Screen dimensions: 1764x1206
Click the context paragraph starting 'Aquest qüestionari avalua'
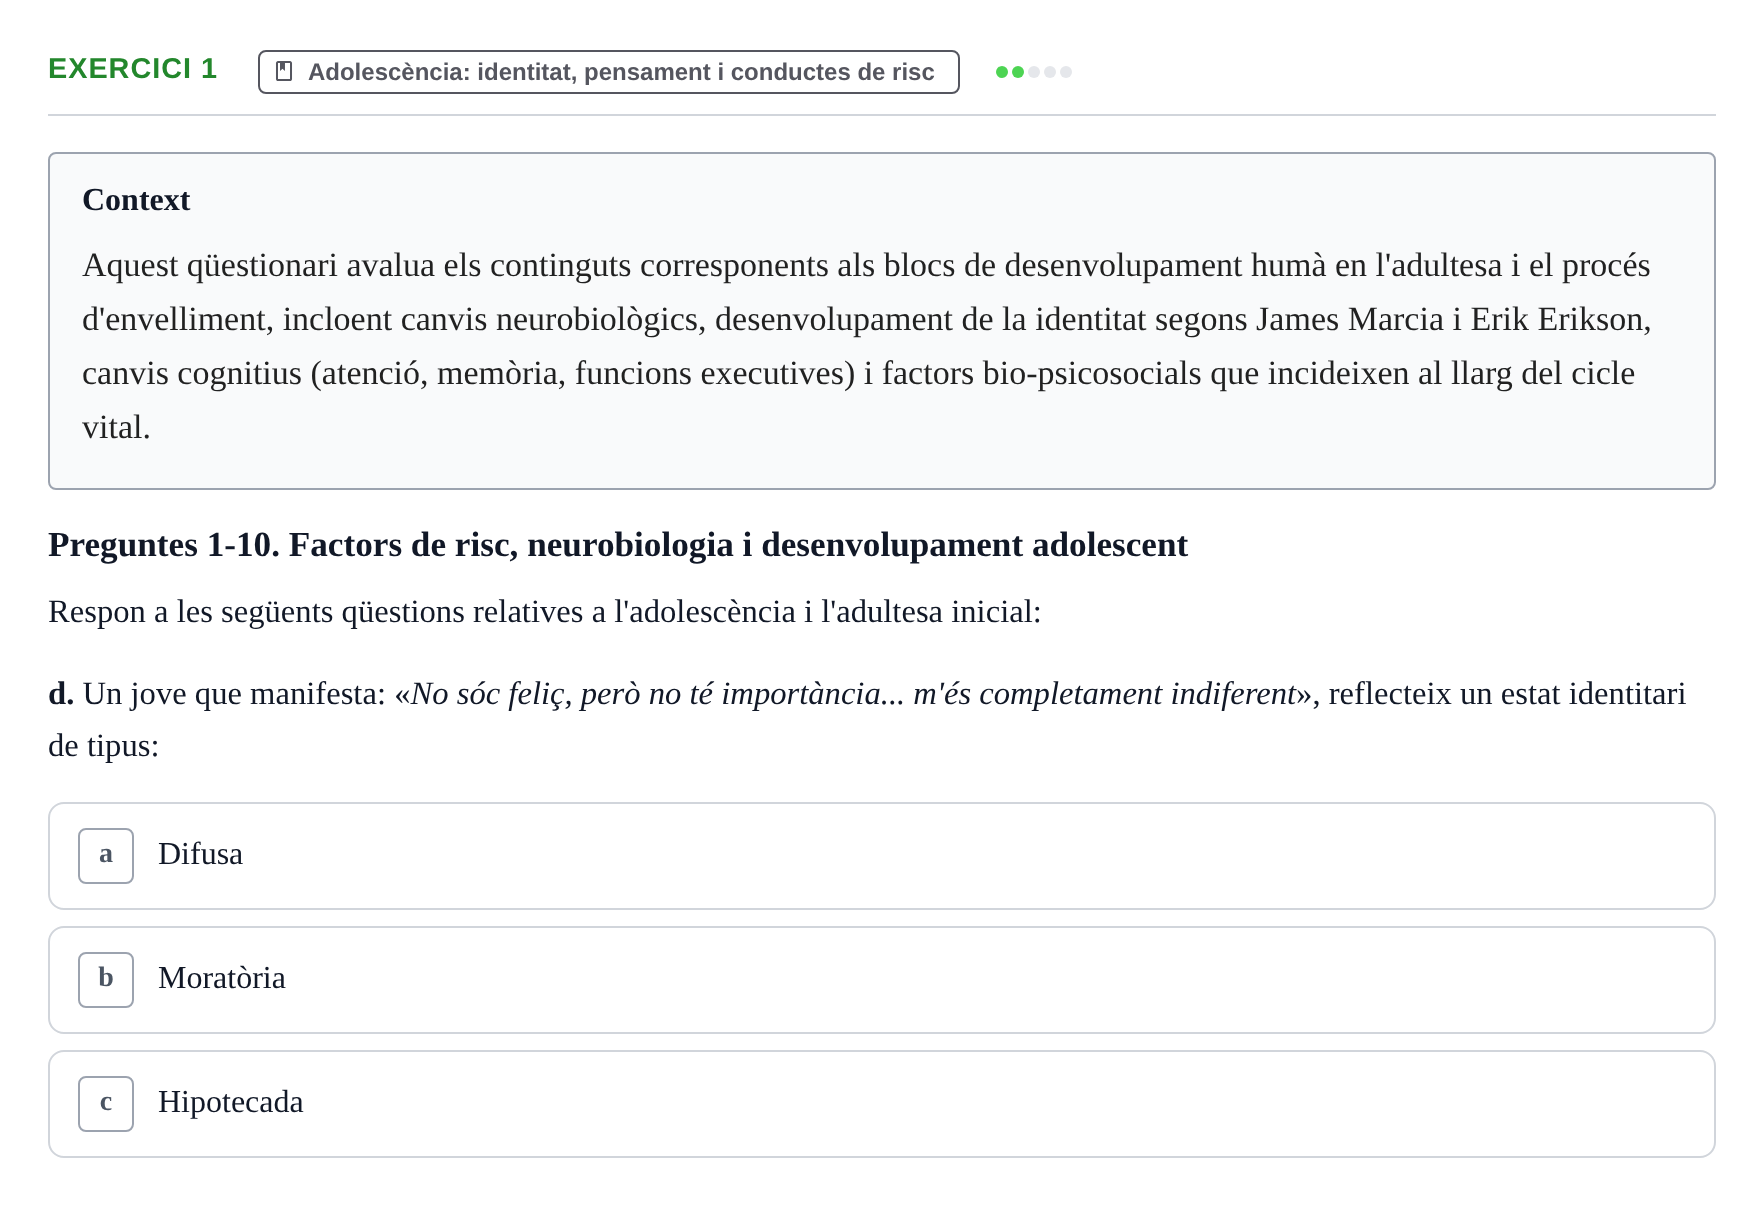click(866, 346)
